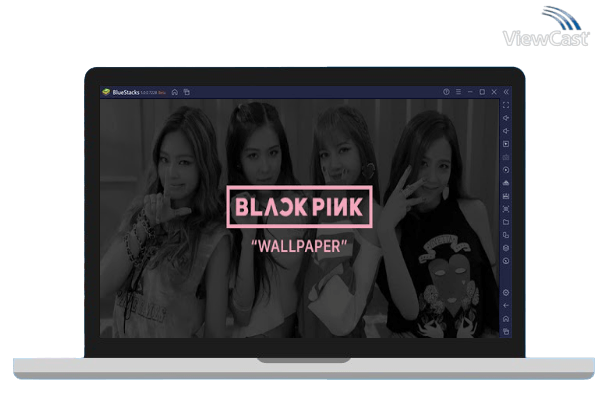Click the play-square icon in sidebar
The height and width of the screenshot is (414, 602).
pos(506,144)
